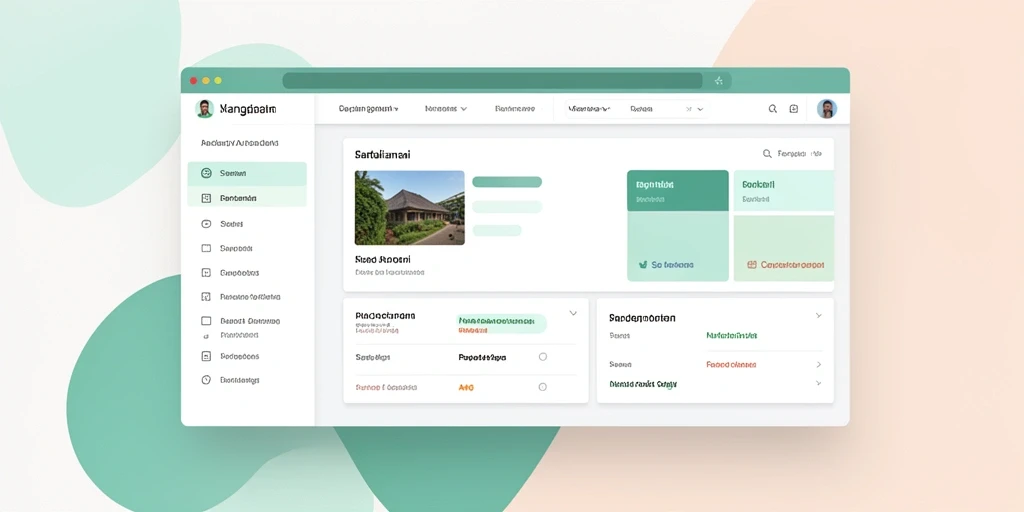The width and height of the screenshot is (1024, 512).
Task: Click the orange link text in lower-right tile
Action: tap(792, 264)
